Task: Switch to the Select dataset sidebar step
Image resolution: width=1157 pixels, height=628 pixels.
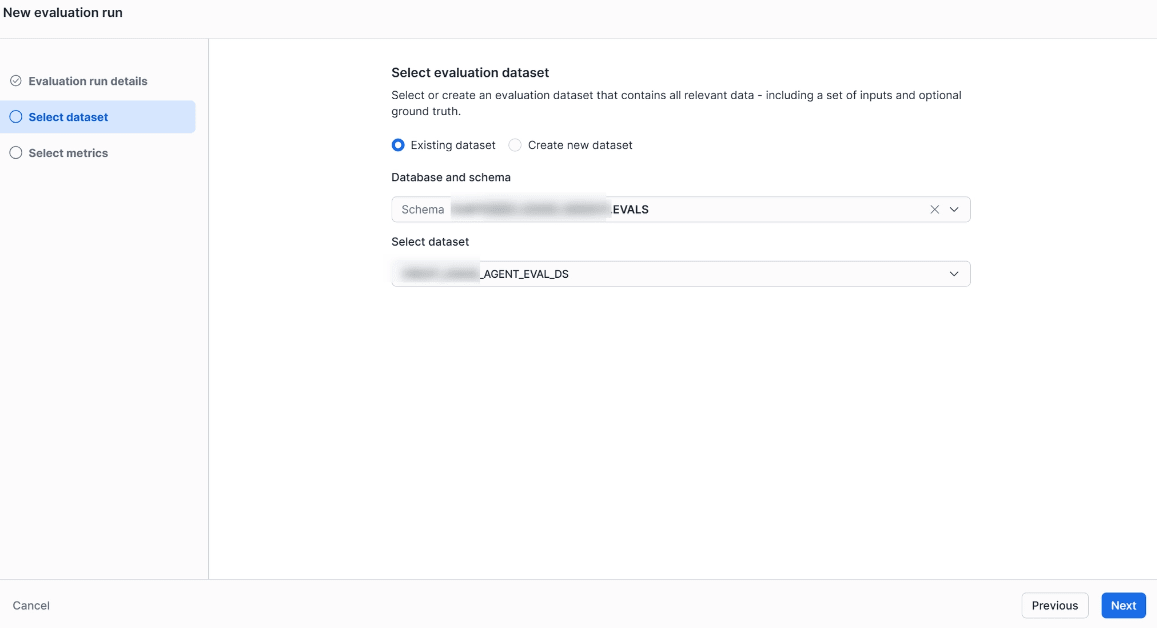Action: [68, 117]
